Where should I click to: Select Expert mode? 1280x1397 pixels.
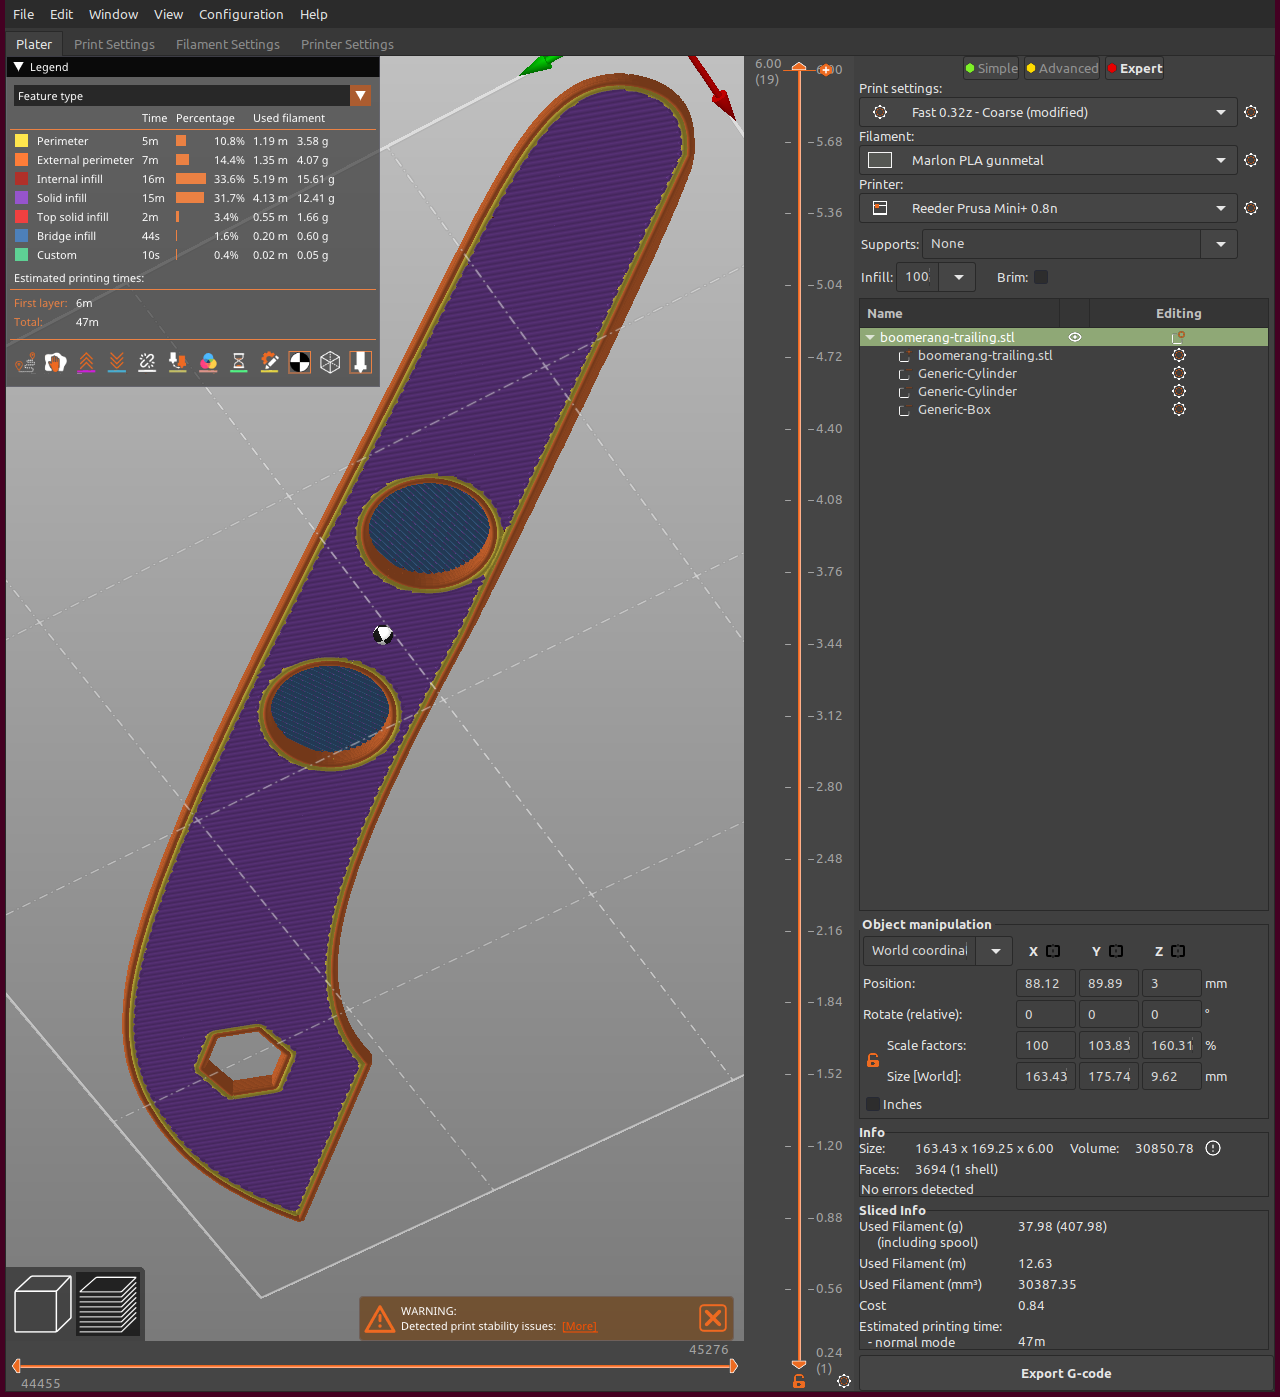tap(1135, 68)
